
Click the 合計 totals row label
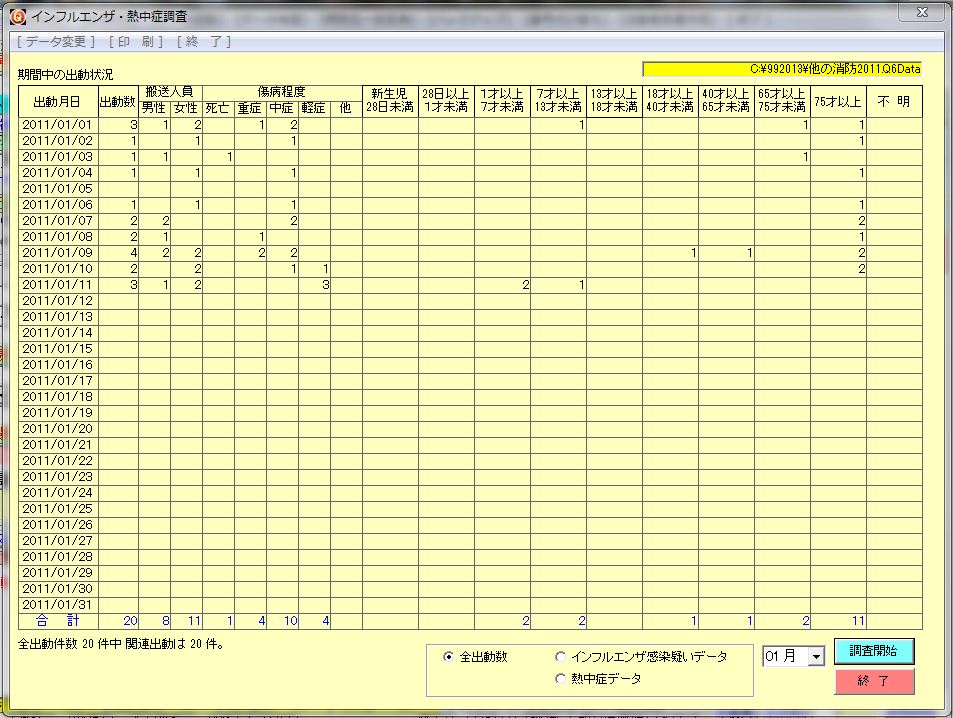coord(57,621)
